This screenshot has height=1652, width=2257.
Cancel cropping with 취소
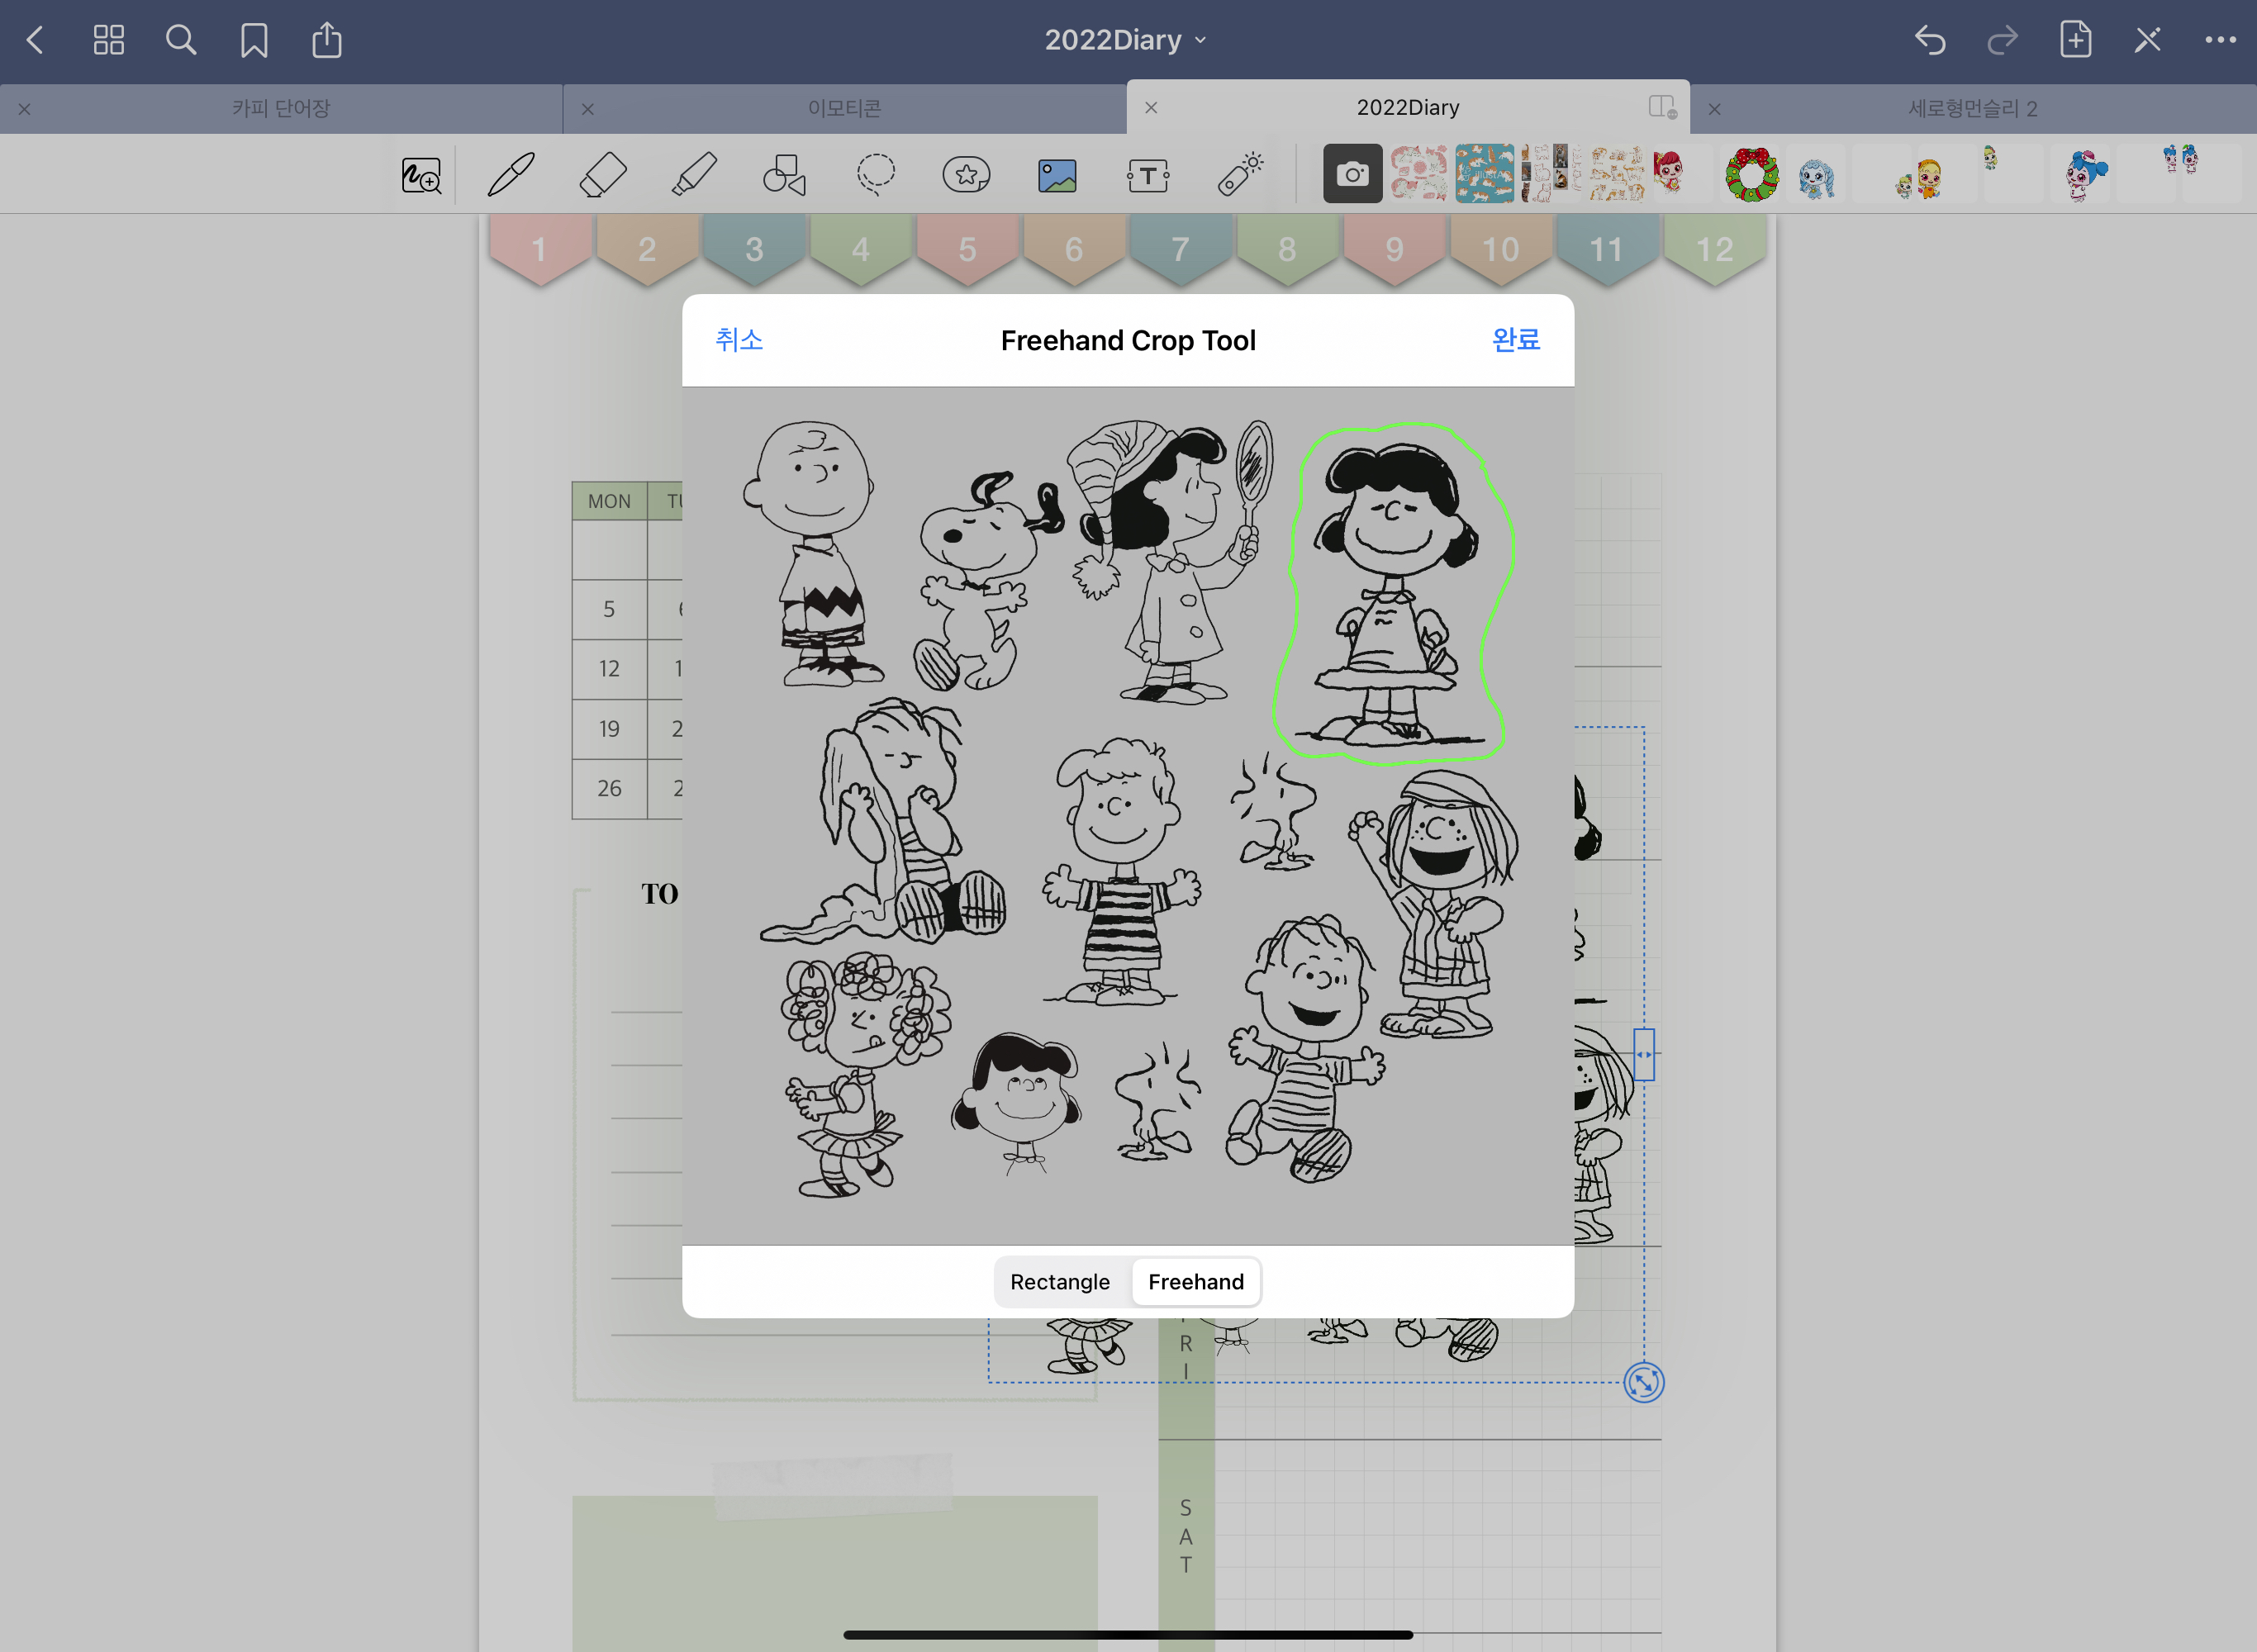tap(739, 340)
